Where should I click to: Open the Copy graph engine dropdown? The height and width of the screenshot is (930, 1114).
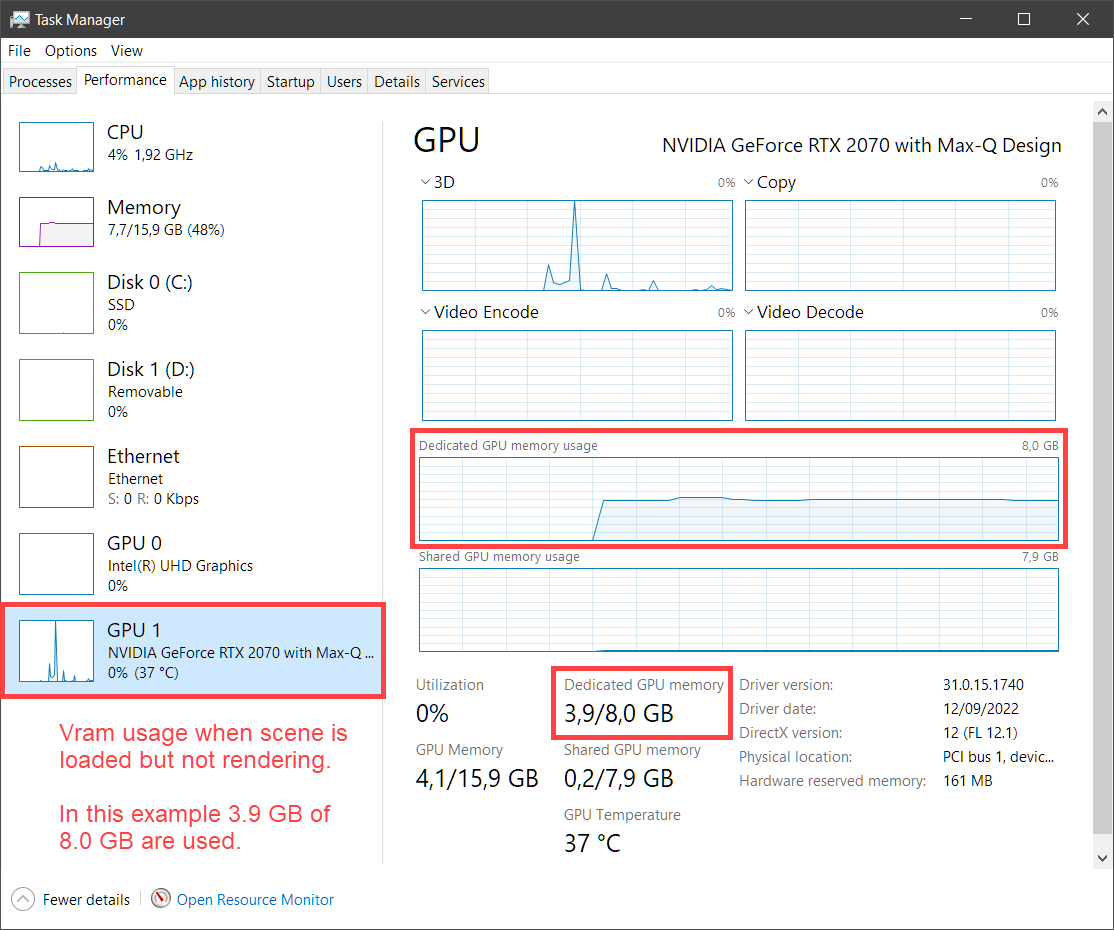(750, 182)
